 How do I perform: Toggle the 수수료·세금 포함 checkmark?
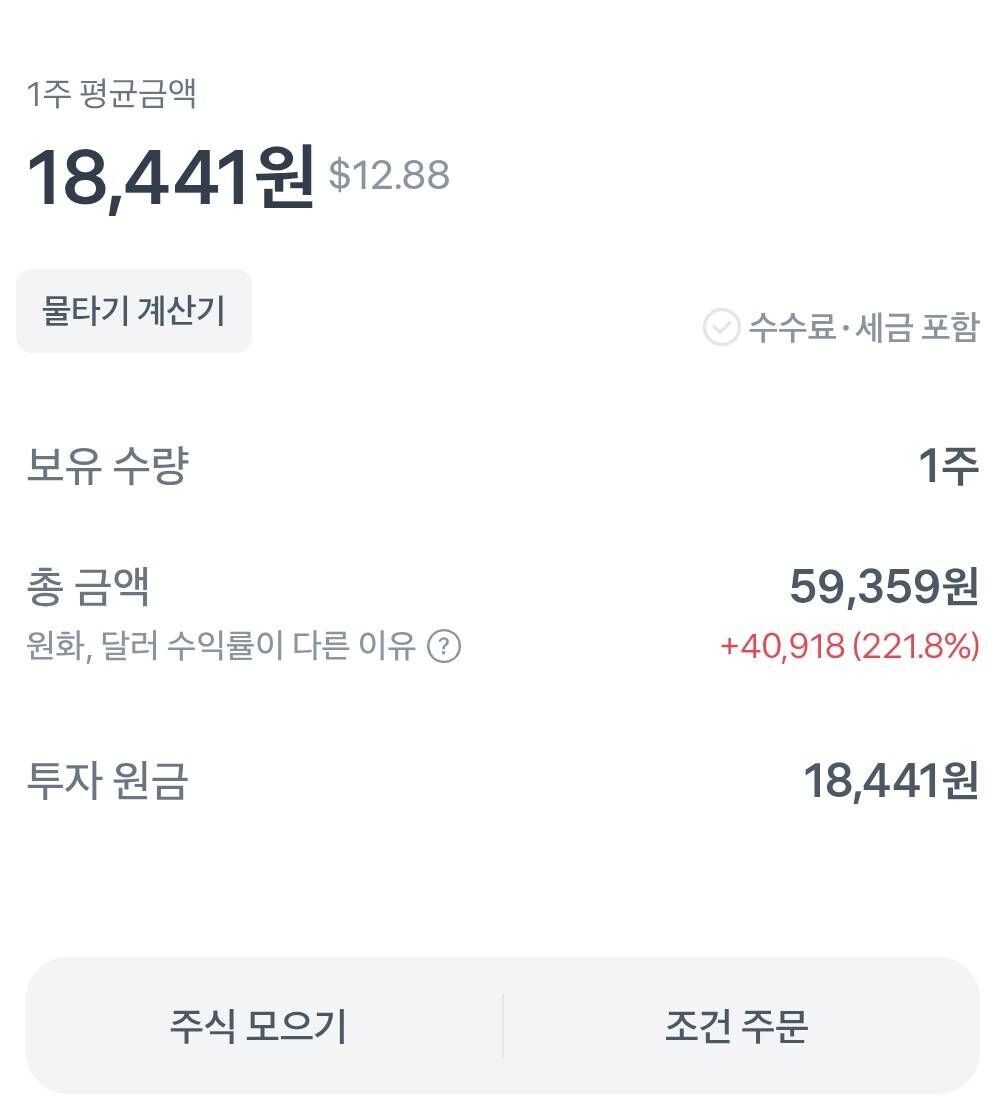pyautogui.click(x=721, y=327)
